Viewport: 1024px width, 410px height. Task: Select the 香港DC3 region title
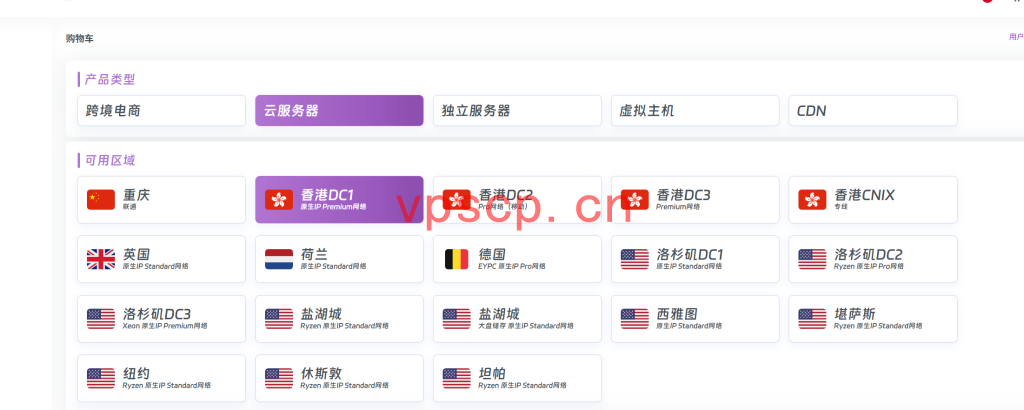point(683,195)
